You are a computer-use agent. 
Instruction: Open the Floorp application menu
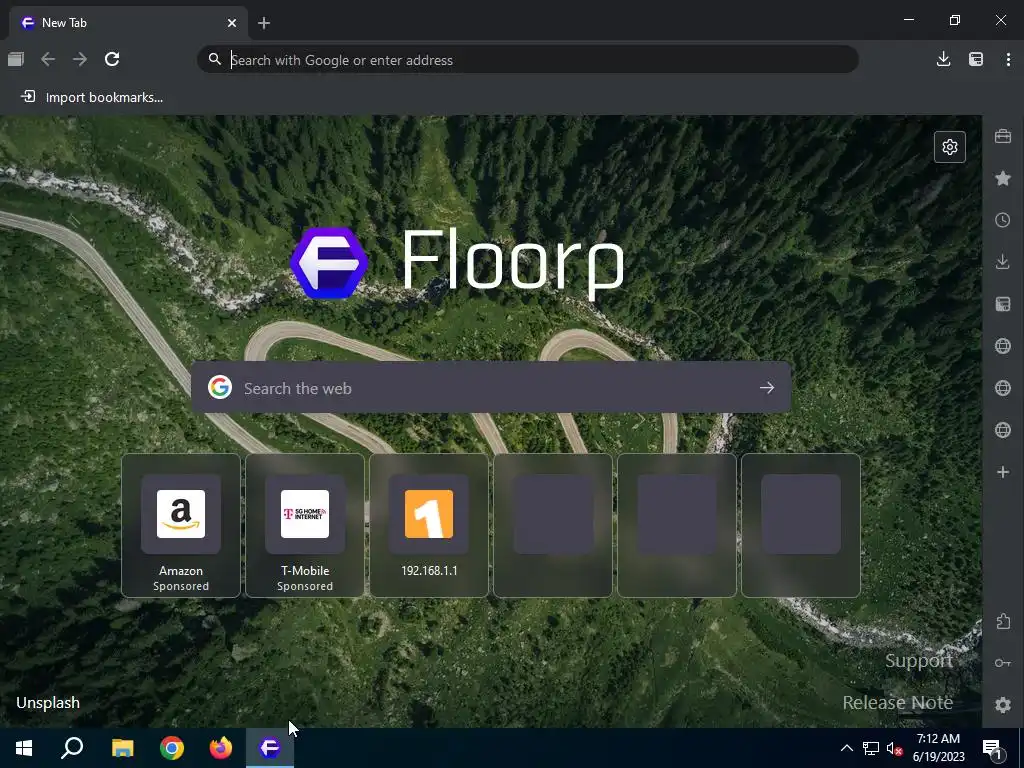(x=1008, y=59)
